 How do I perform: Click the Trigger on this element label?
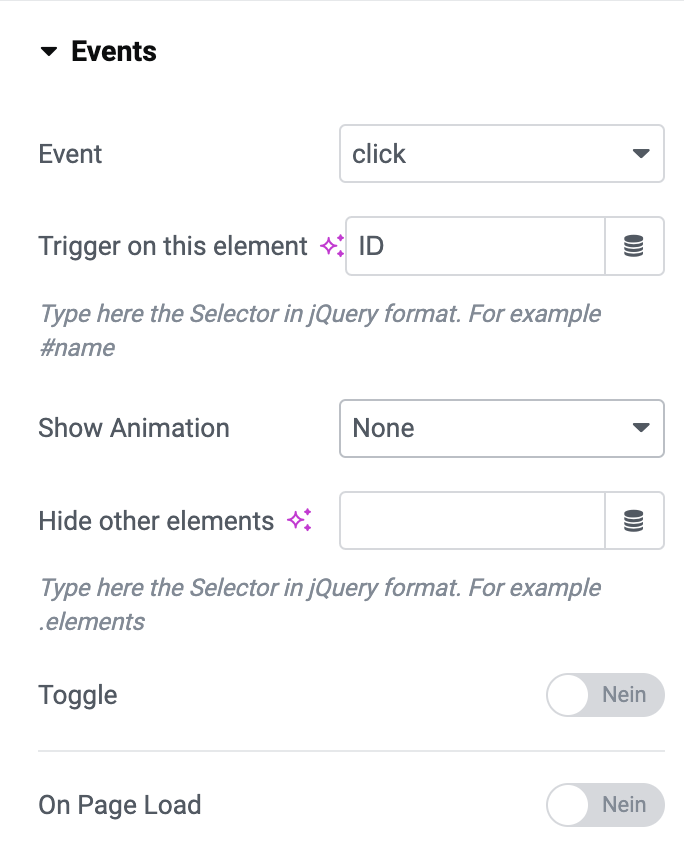(x=173, y=246)
